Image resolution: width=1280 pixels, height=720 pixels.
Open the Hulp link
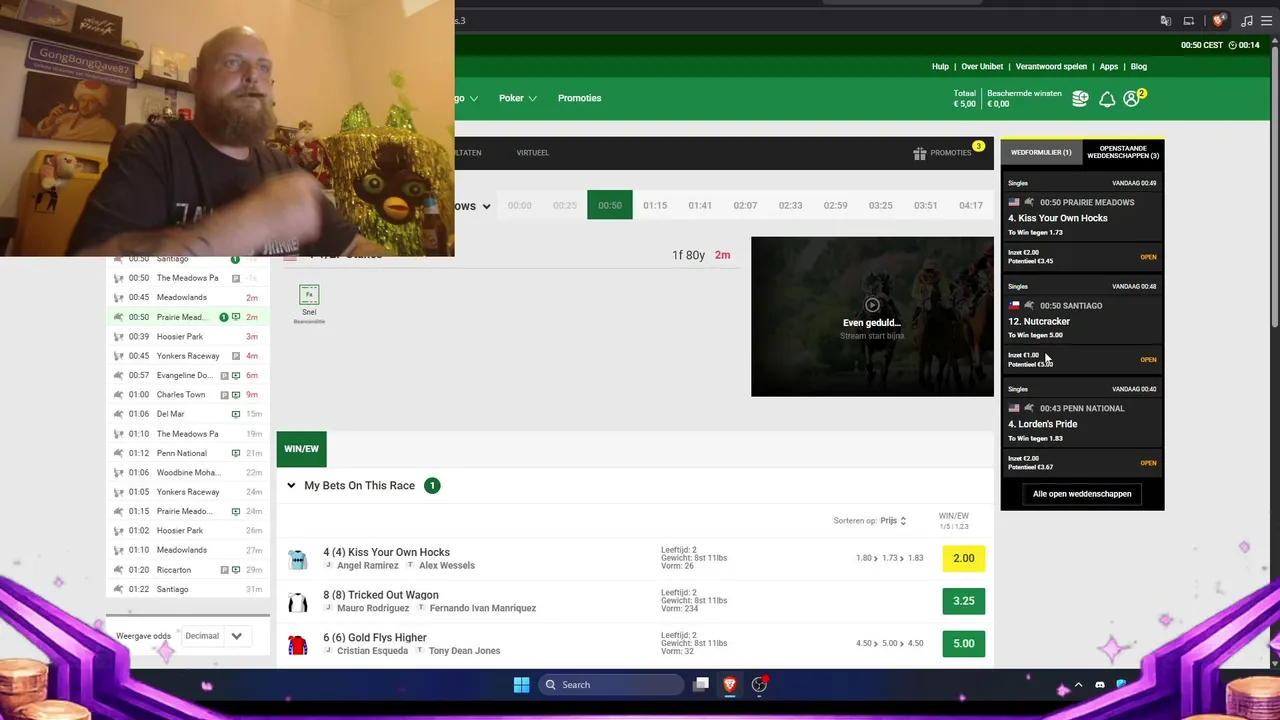940,67
